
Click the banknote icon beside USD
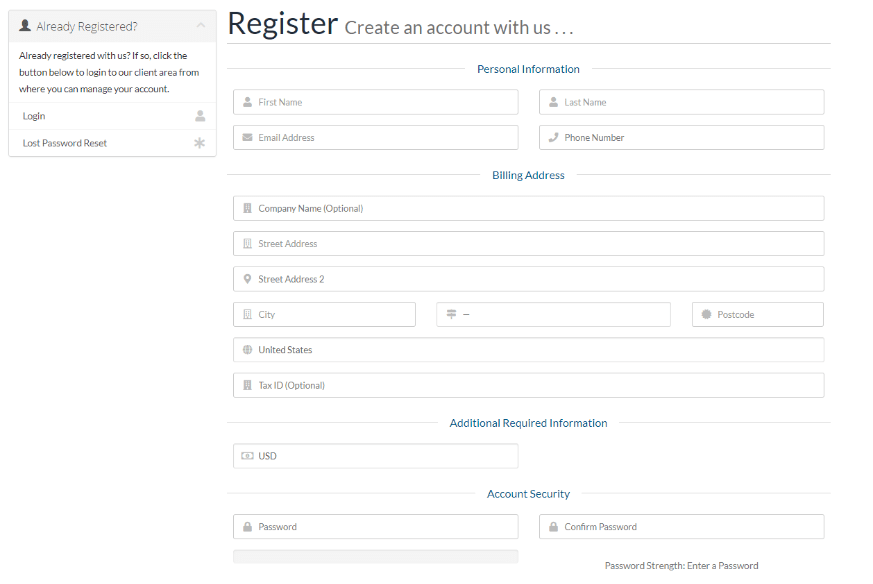pyautogui.click(x=247, y=456)
